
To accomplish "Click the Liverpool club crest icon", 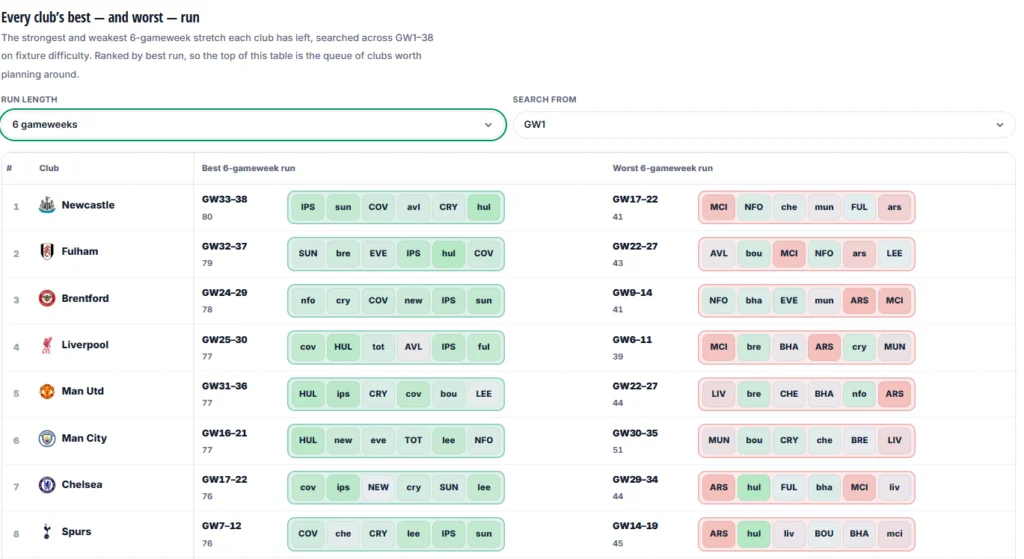I will (x=47, y=345).
